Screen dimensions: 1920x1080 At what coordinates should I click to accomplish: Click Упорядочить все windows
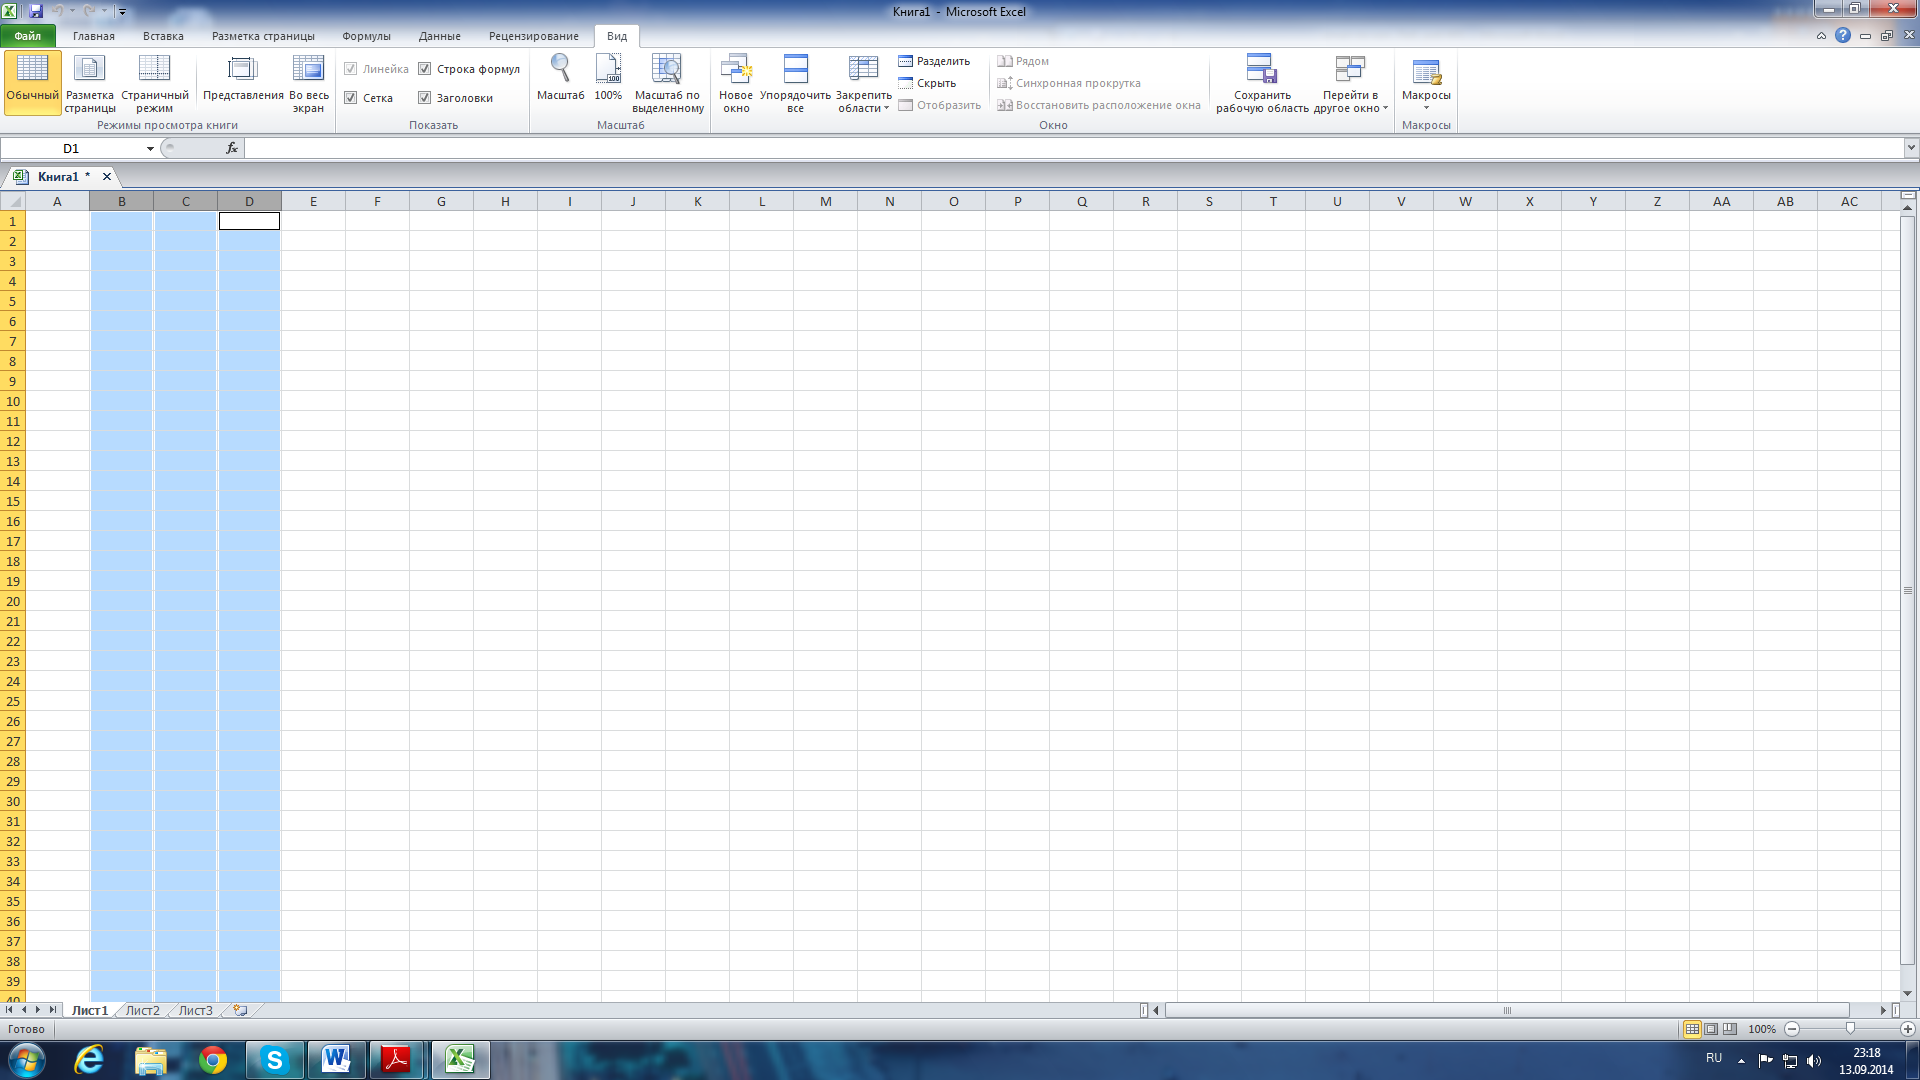(795, 82)
